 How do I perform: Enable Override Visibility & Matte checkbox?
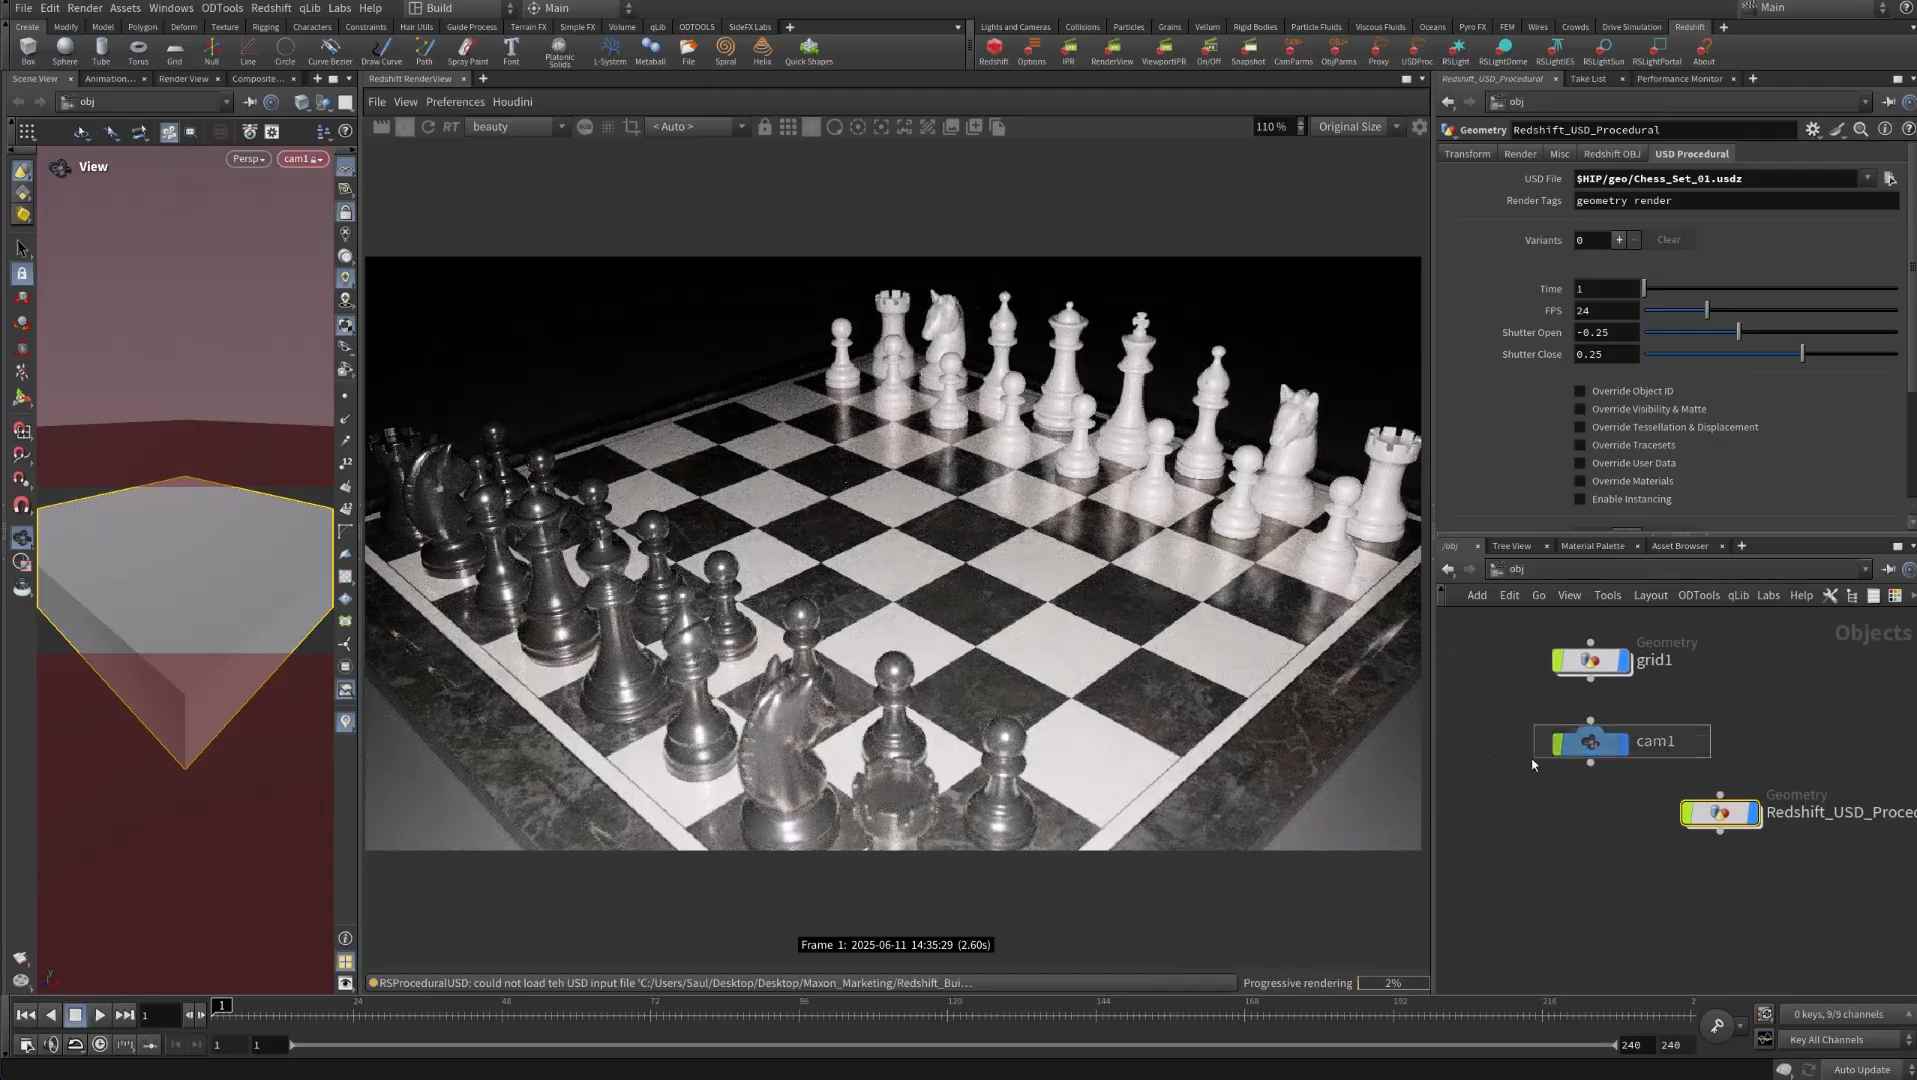point(1580,409)
